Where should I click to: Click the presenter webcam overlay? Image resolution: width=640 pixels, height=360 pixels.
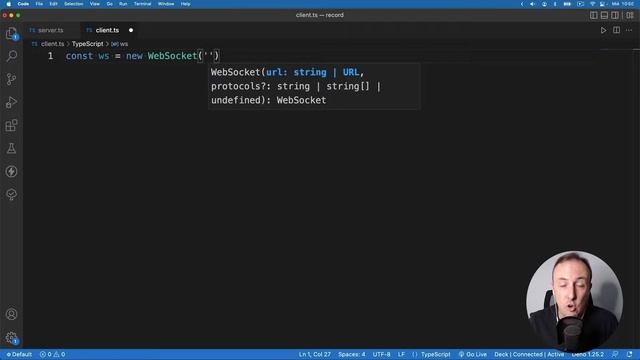(x=574, y=301)
